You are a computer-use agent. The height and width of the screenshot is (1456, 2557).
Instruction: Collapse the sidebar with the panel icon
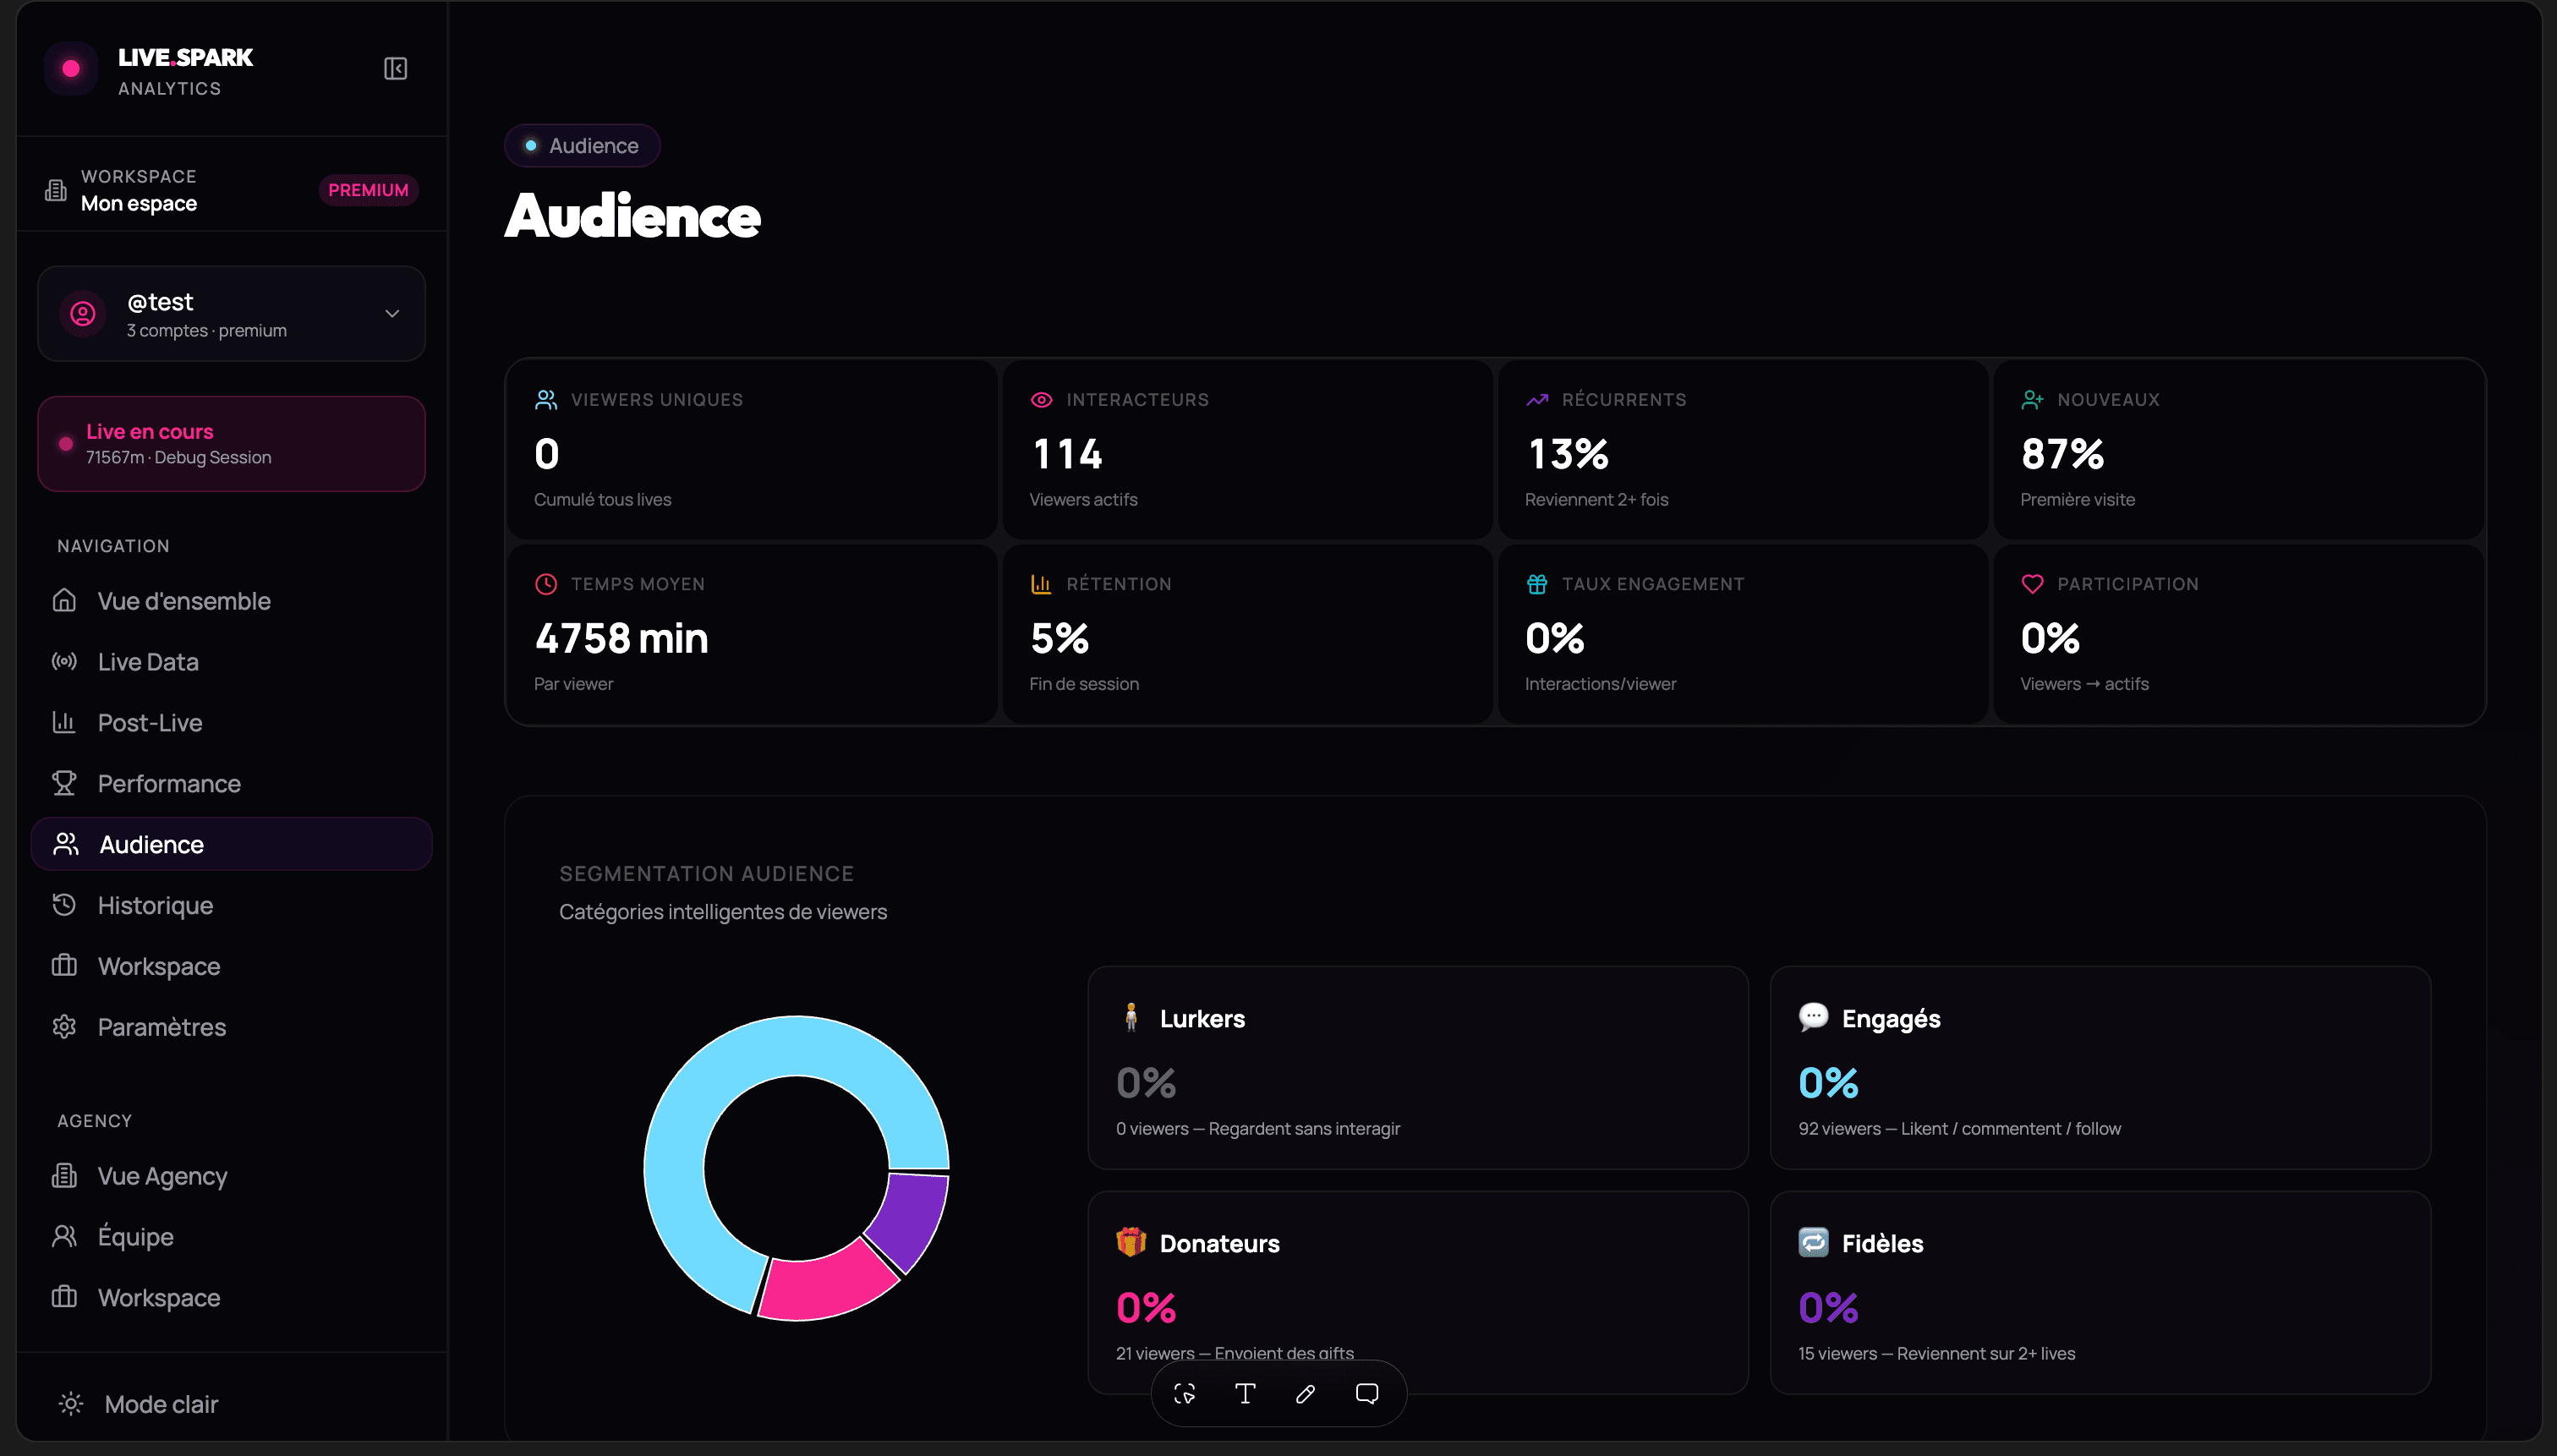click(x=395, y=68)
